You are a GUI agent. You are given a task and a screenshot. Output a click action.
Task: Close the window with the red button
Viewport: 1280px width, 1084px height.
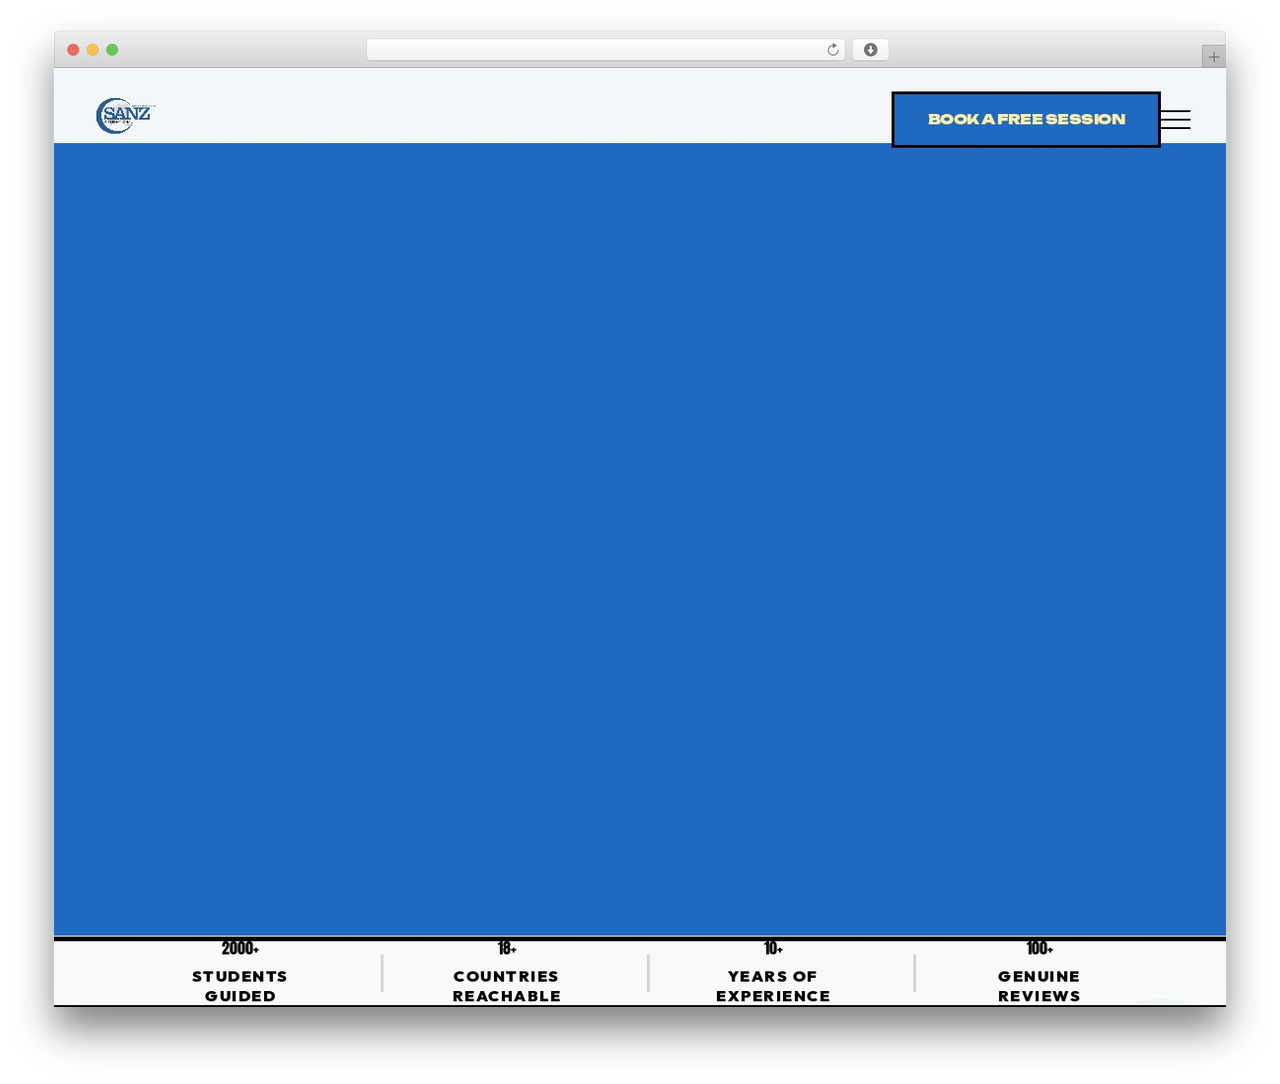point(73,50)
